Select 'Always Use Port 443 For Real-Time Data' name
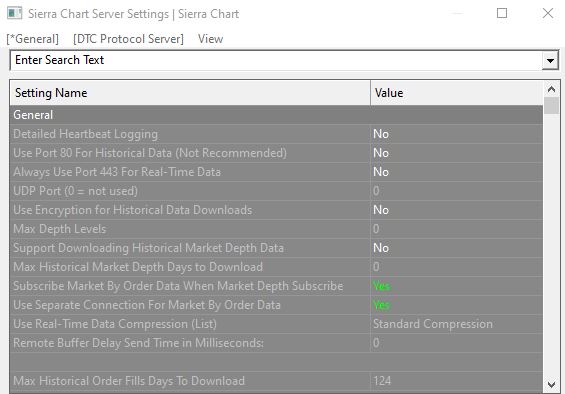 [117, 172]
